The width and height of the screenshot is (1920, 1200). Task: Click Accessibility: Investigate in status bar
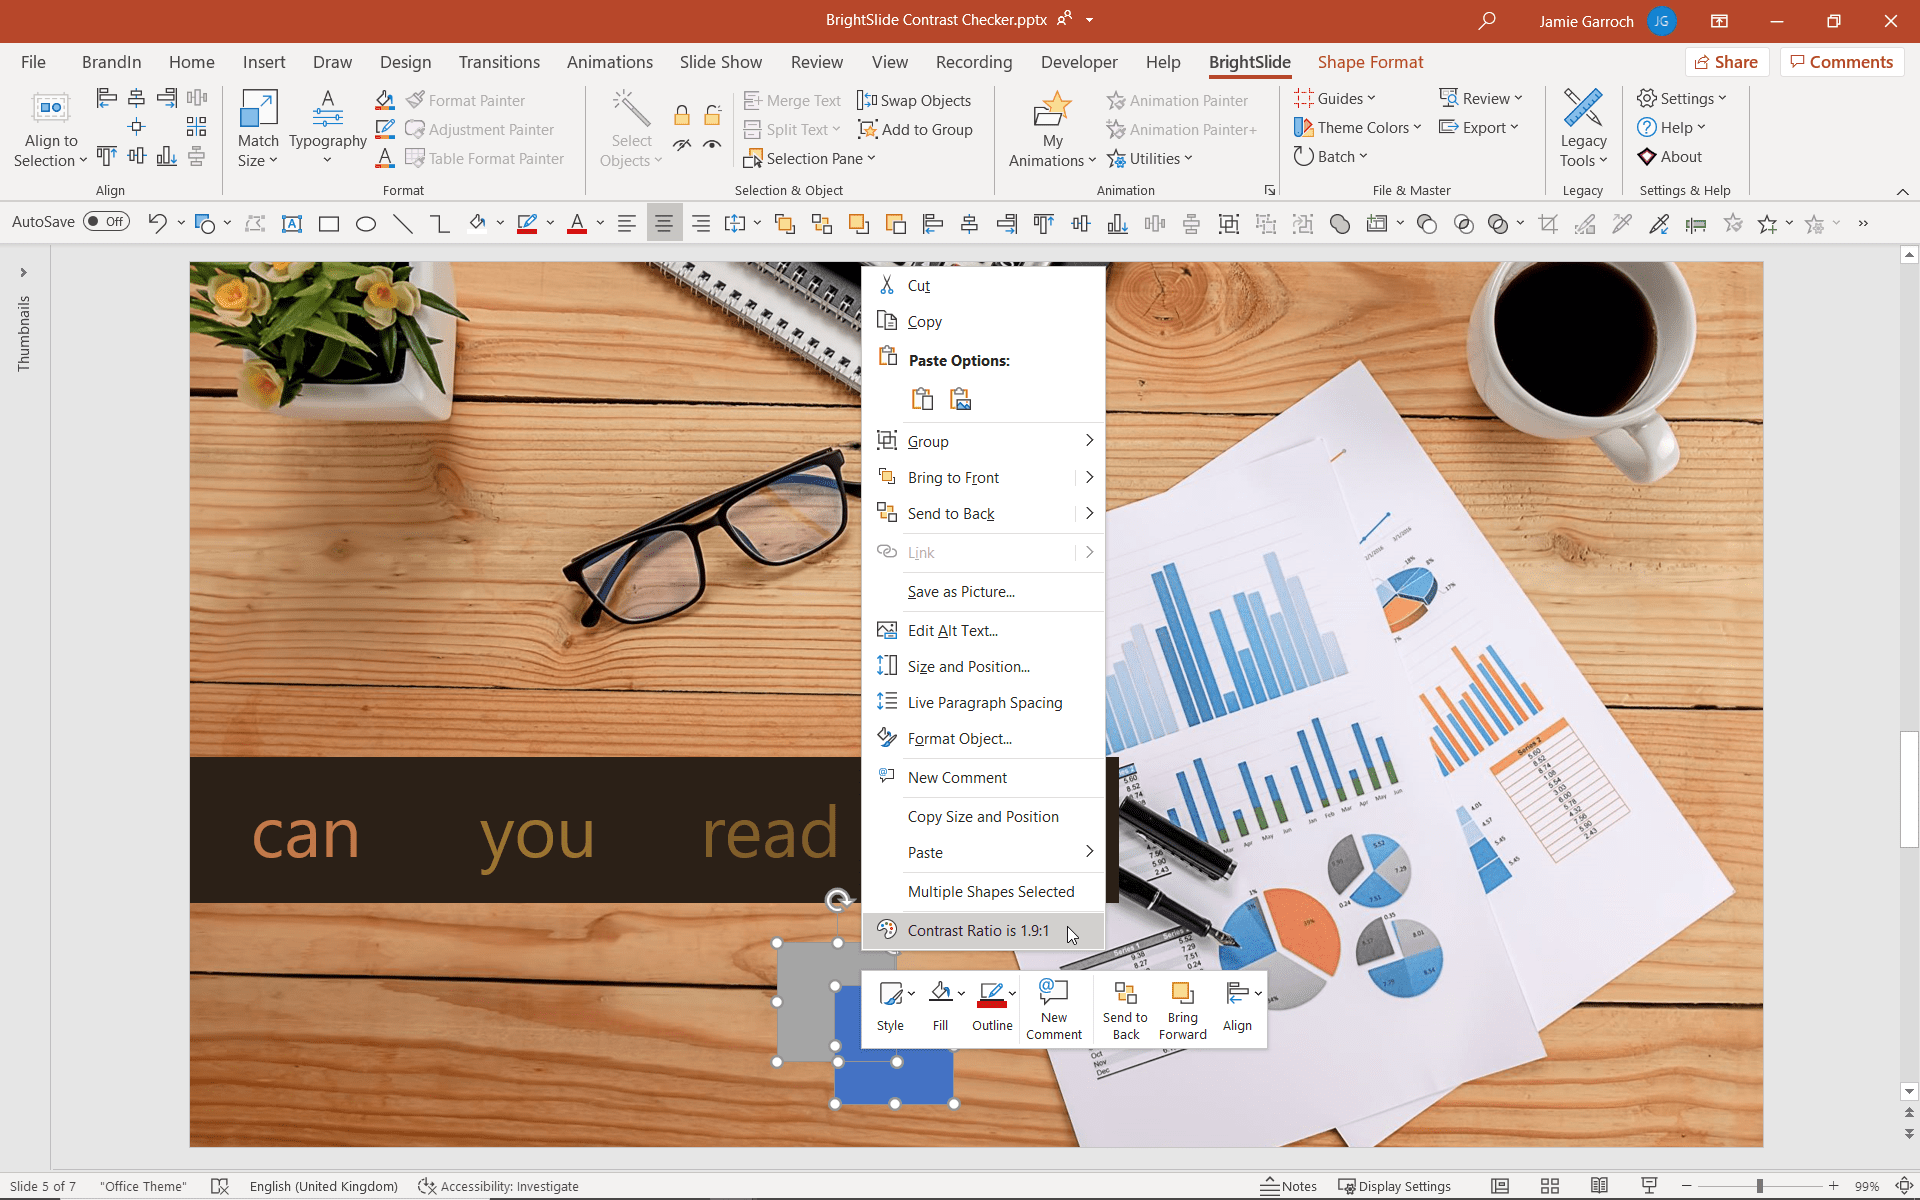498,1186
